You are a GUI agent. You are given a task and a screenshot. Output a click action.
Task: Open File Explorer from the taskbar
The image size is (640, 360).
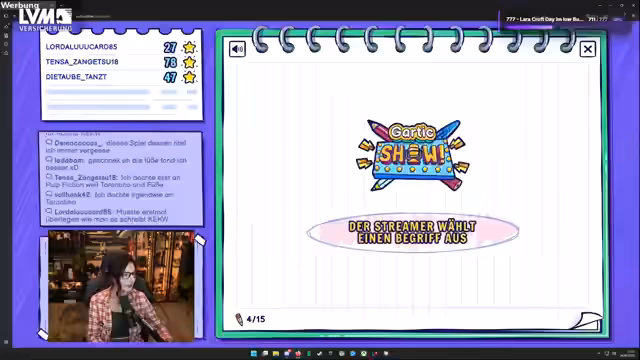pyautogui.click(x=276, y=353)
